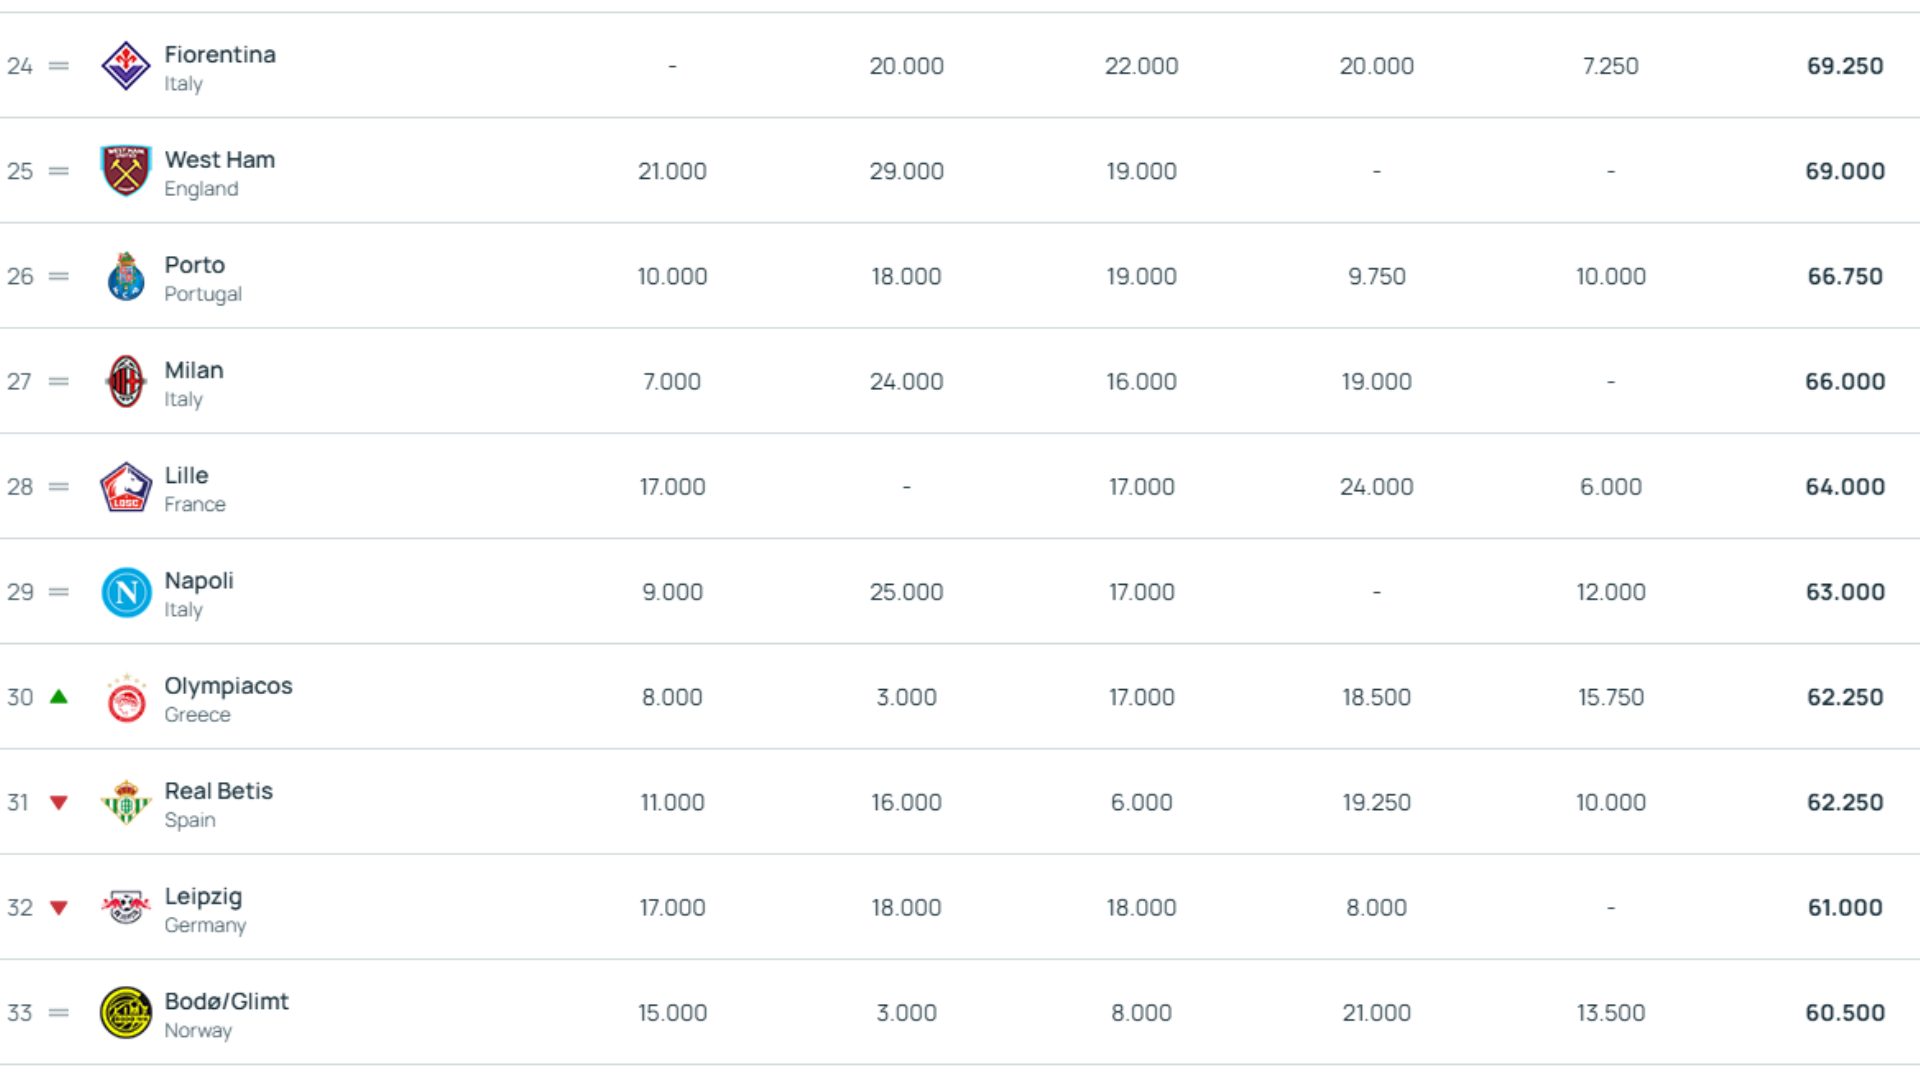Click the Lille club crest
Viewport: 1920px width, 1080px height.
coord(126,487)
